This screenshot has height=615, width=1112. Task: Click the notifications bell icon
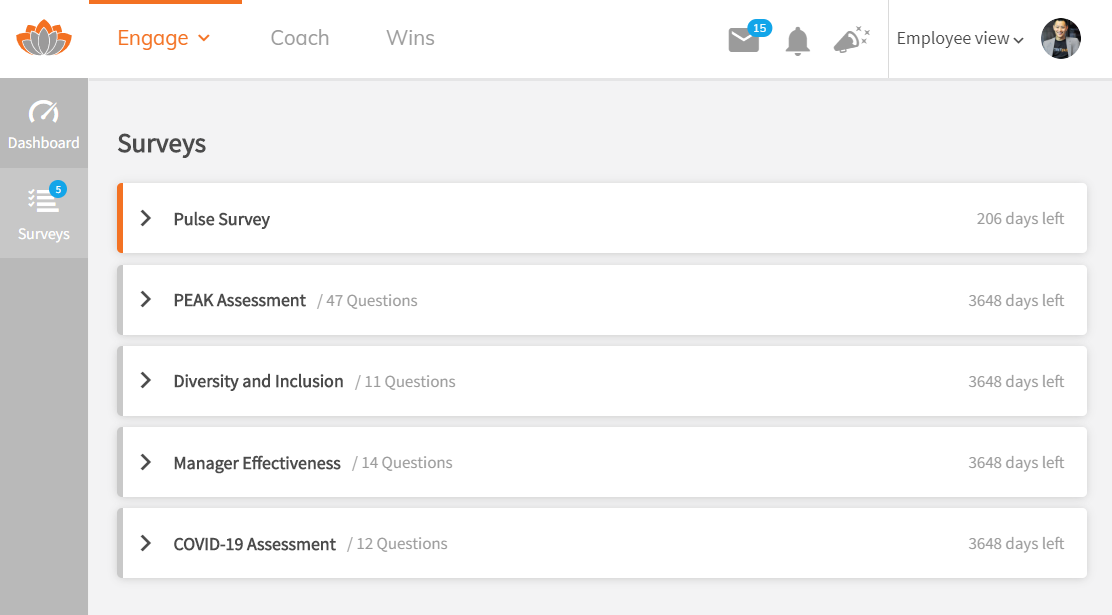(x=798, y=41)
